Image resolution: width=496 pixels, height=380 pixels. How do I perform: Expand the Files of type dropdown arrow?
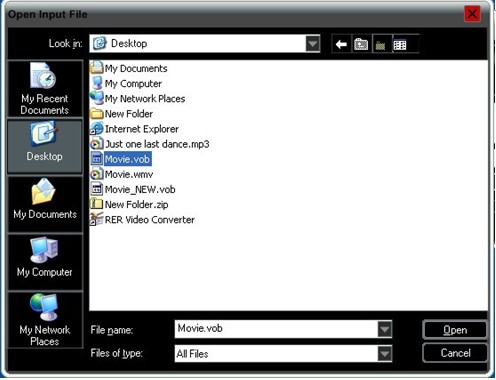384,353
